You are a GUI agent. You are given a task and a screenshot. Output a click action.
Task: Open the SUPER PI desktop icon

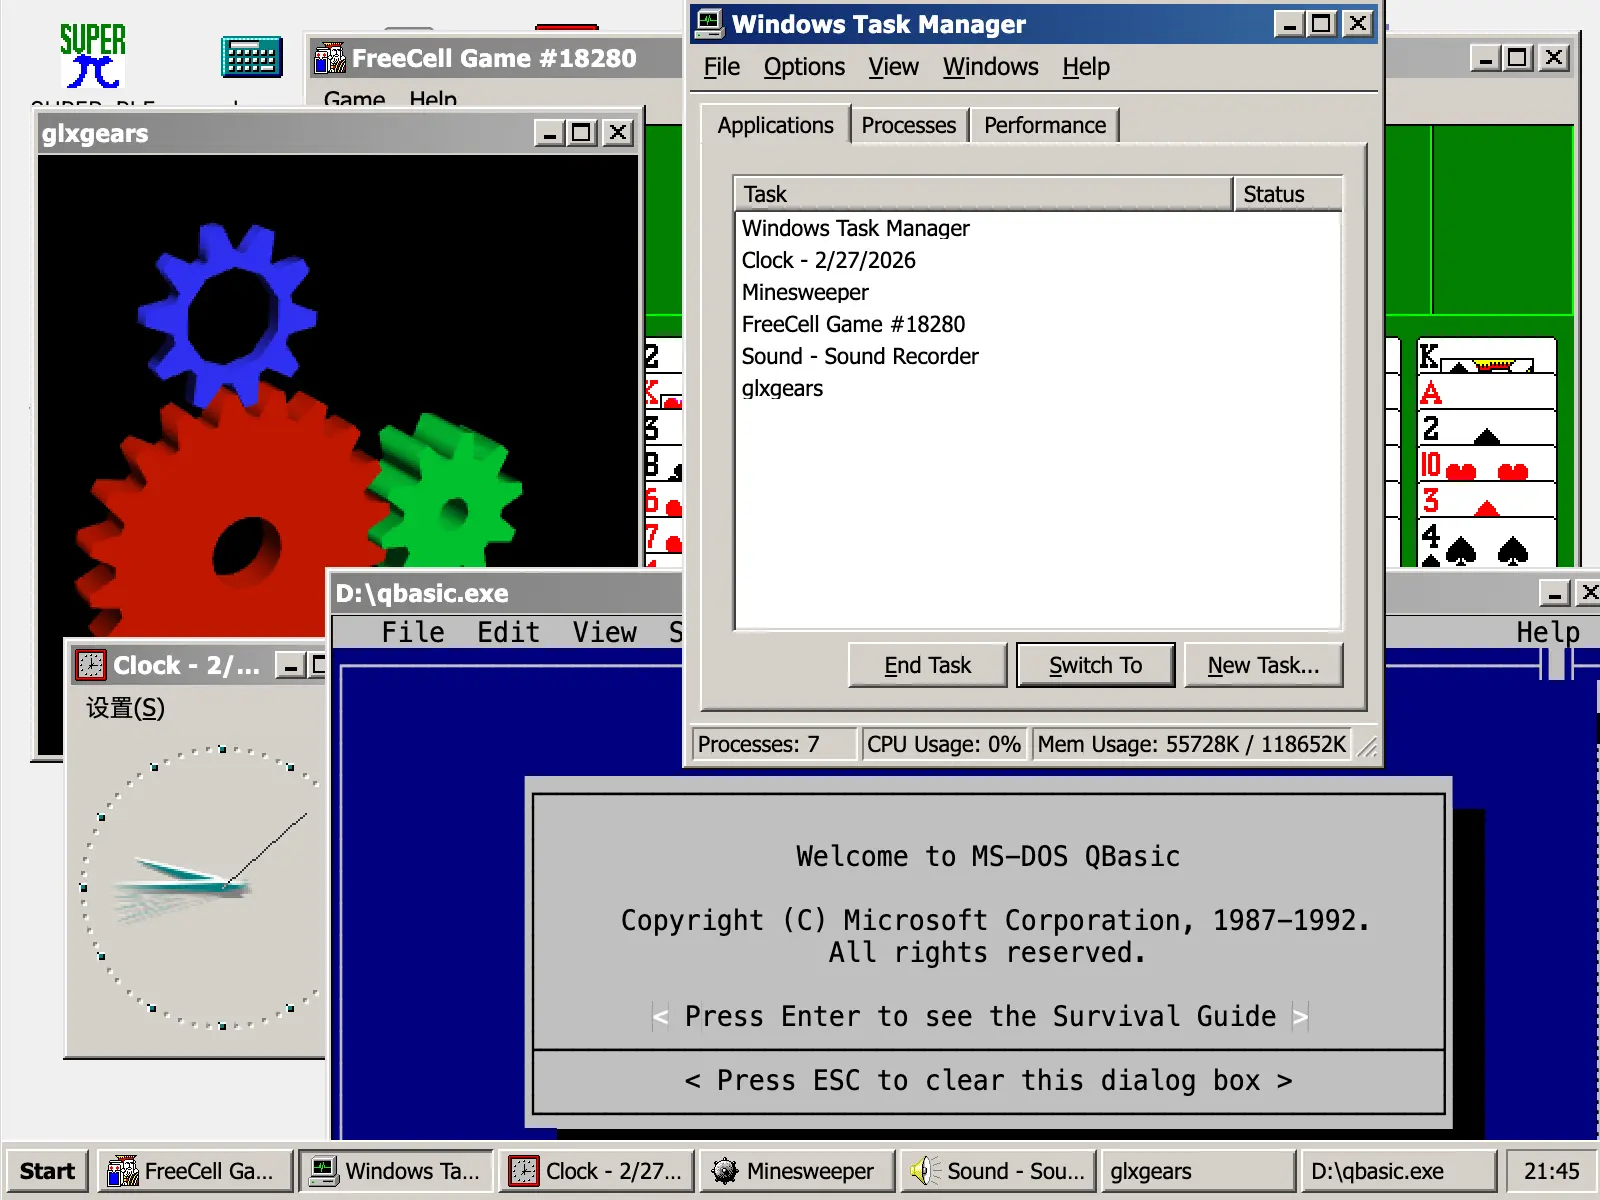pos(93,55)
